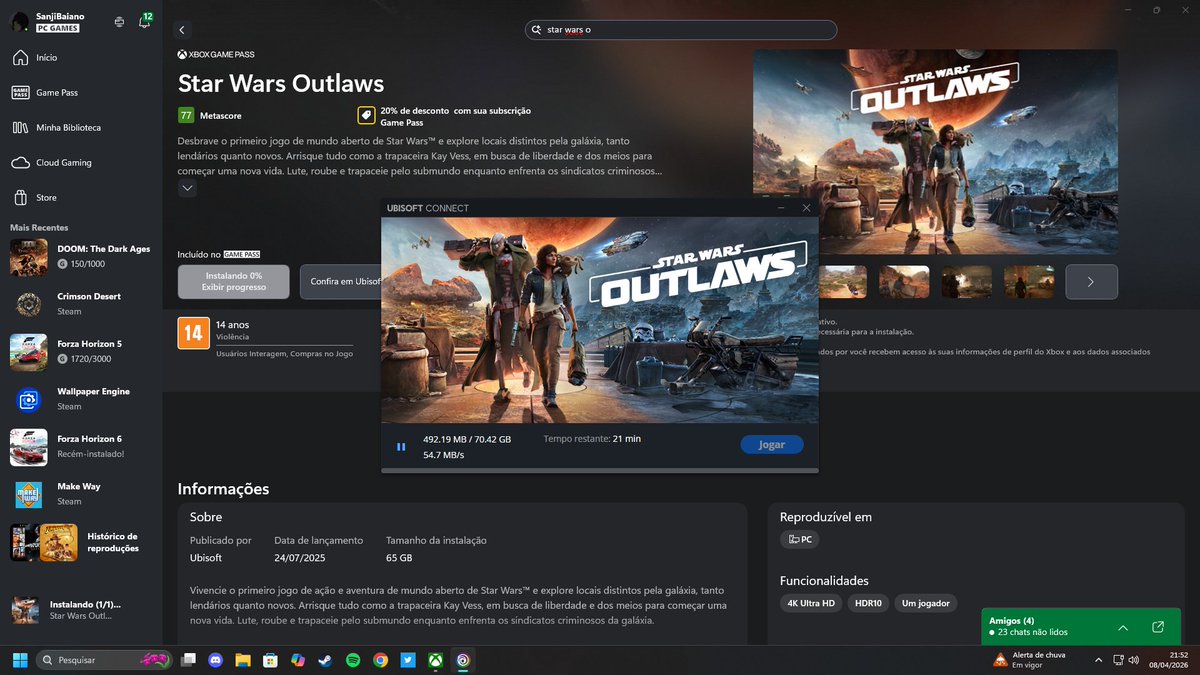Open Ubisoft Connect from the taskbar
The image size is (1200, 675).
point(463,660)
